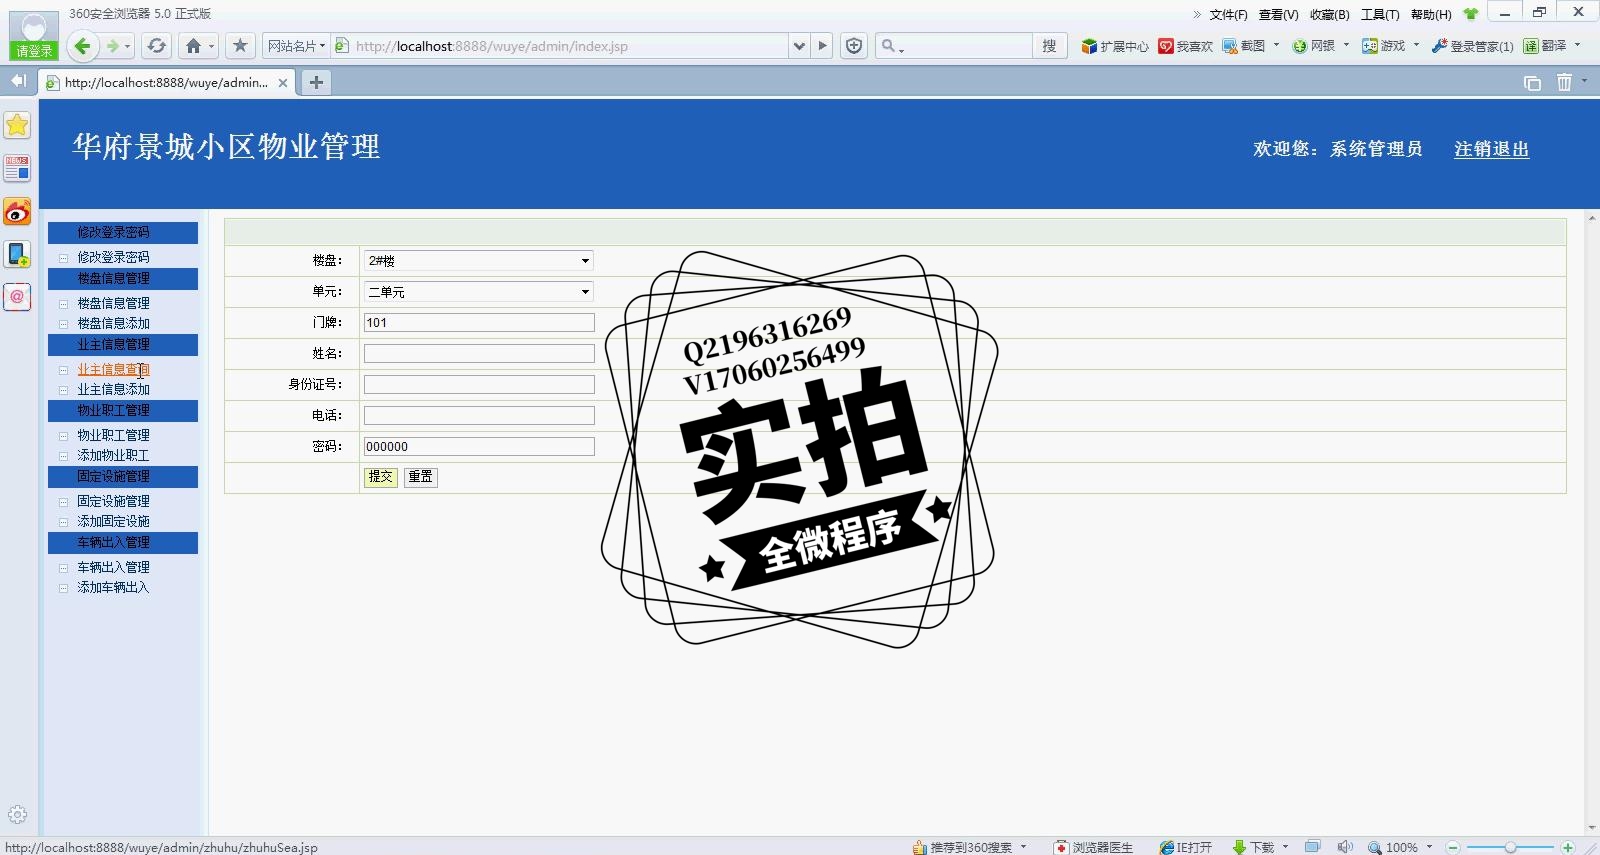1600x855 pixels.
Task: Click the 身份证号 input field
Action: point(479,385)
